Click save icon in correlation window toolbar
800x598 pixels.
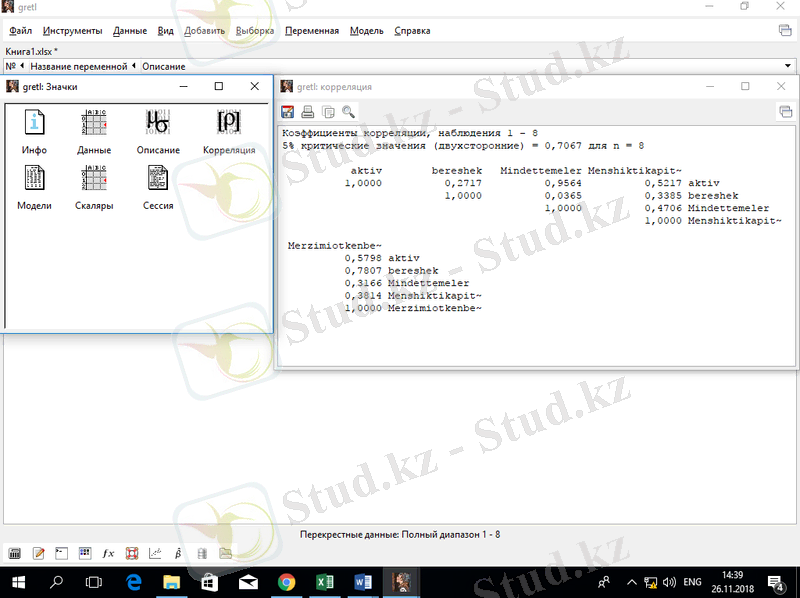(288, 112)
